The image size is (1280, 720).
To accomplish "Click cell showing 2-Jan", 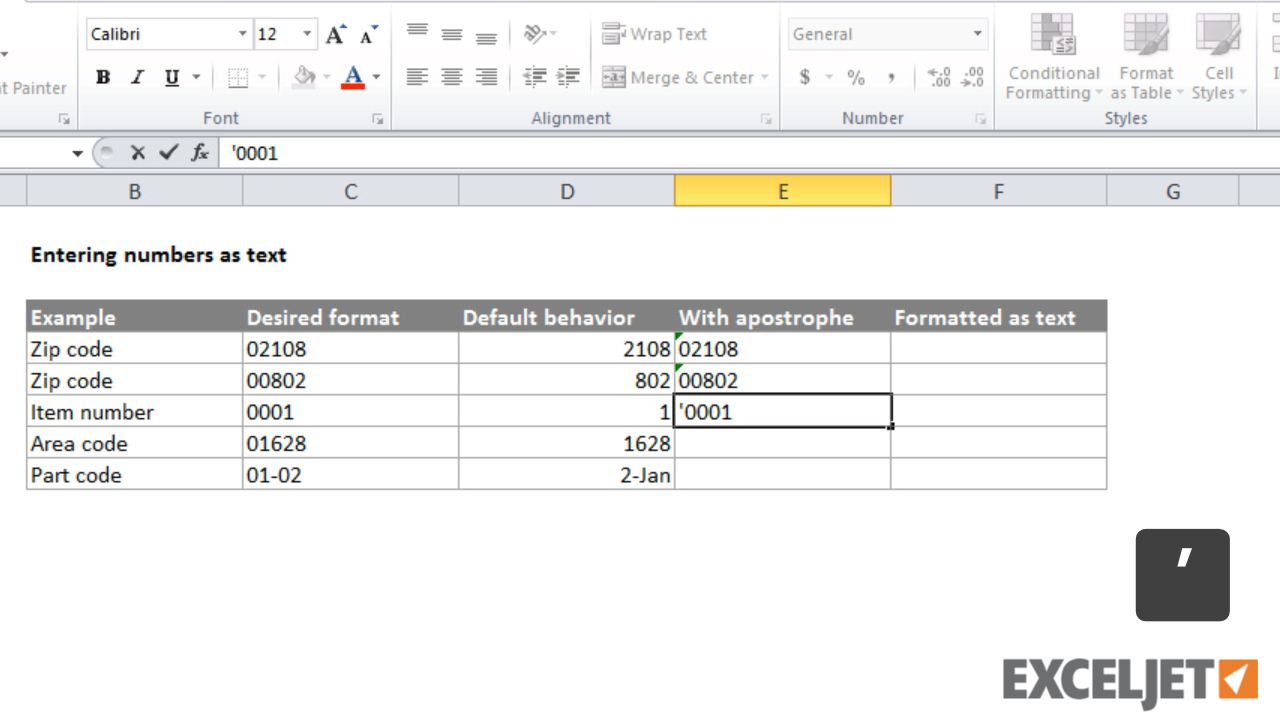I will (x=567, y=474).
